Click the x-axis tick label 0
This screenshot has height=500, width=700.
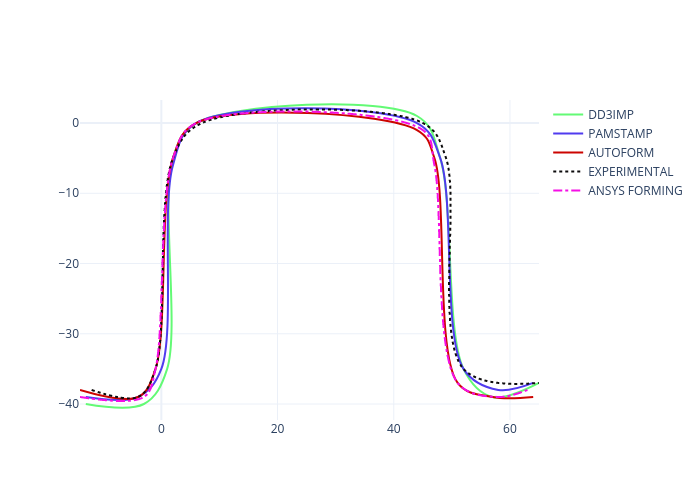tap(161, 428)
